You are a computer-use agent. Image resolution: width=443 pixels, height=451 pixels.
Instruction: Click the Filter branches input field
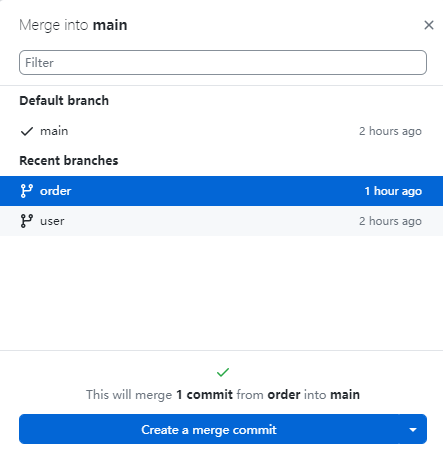click(223, 63)
